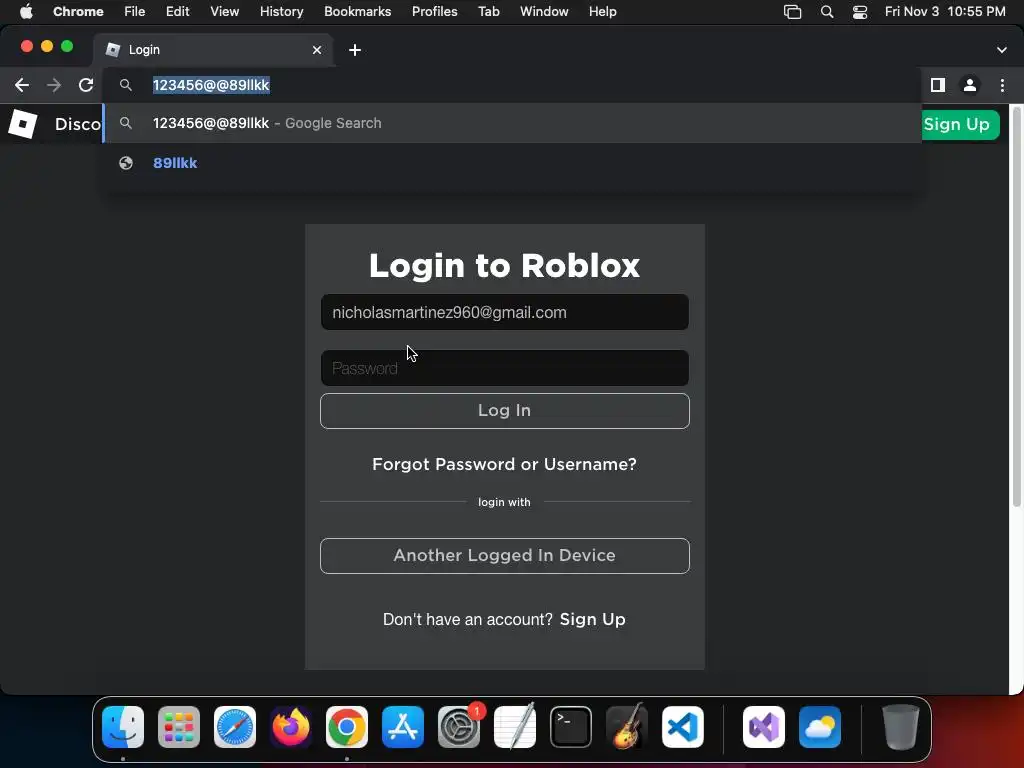This screenshot has width=1024, height=768.
Task: Launch Firefox from the dock
Action: (x=291, y=727)
